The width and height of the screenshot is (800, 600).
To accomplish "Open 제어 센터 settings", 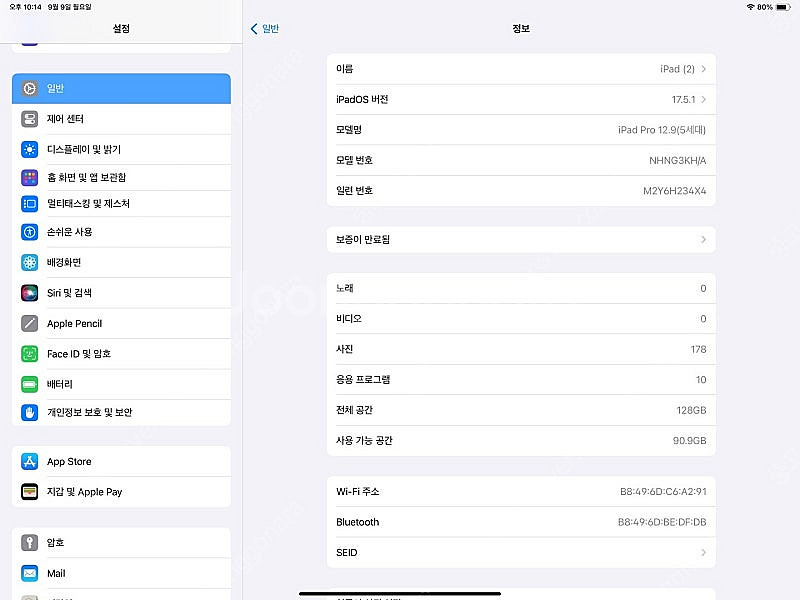I will (x=121, y=119).
